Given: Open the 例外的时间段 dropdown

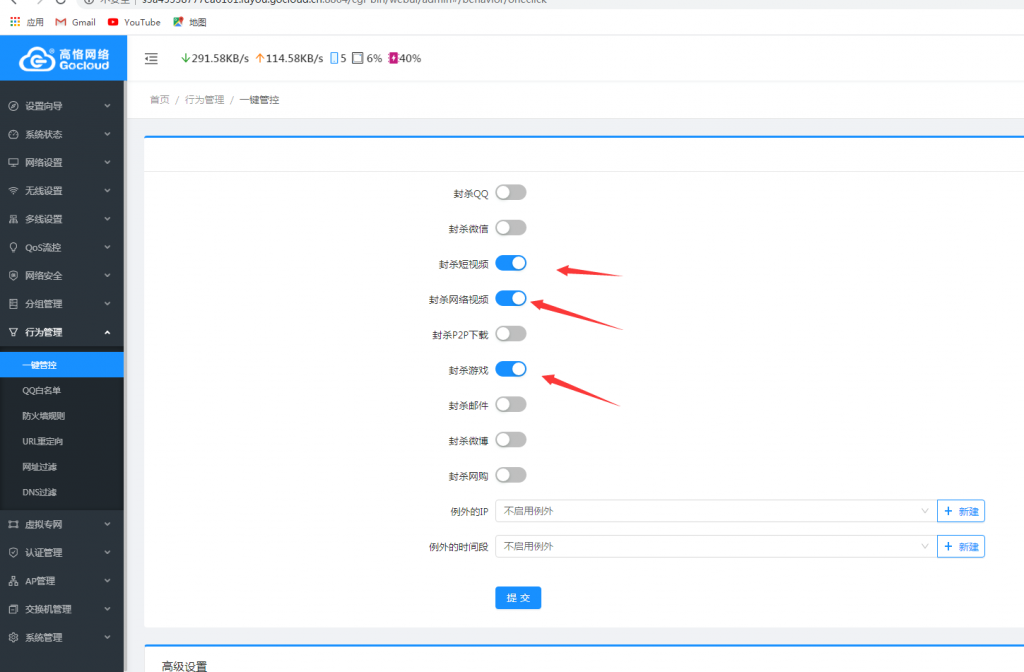Looking at the screenshot, I should pyautogui.click(x=716, y=546).
